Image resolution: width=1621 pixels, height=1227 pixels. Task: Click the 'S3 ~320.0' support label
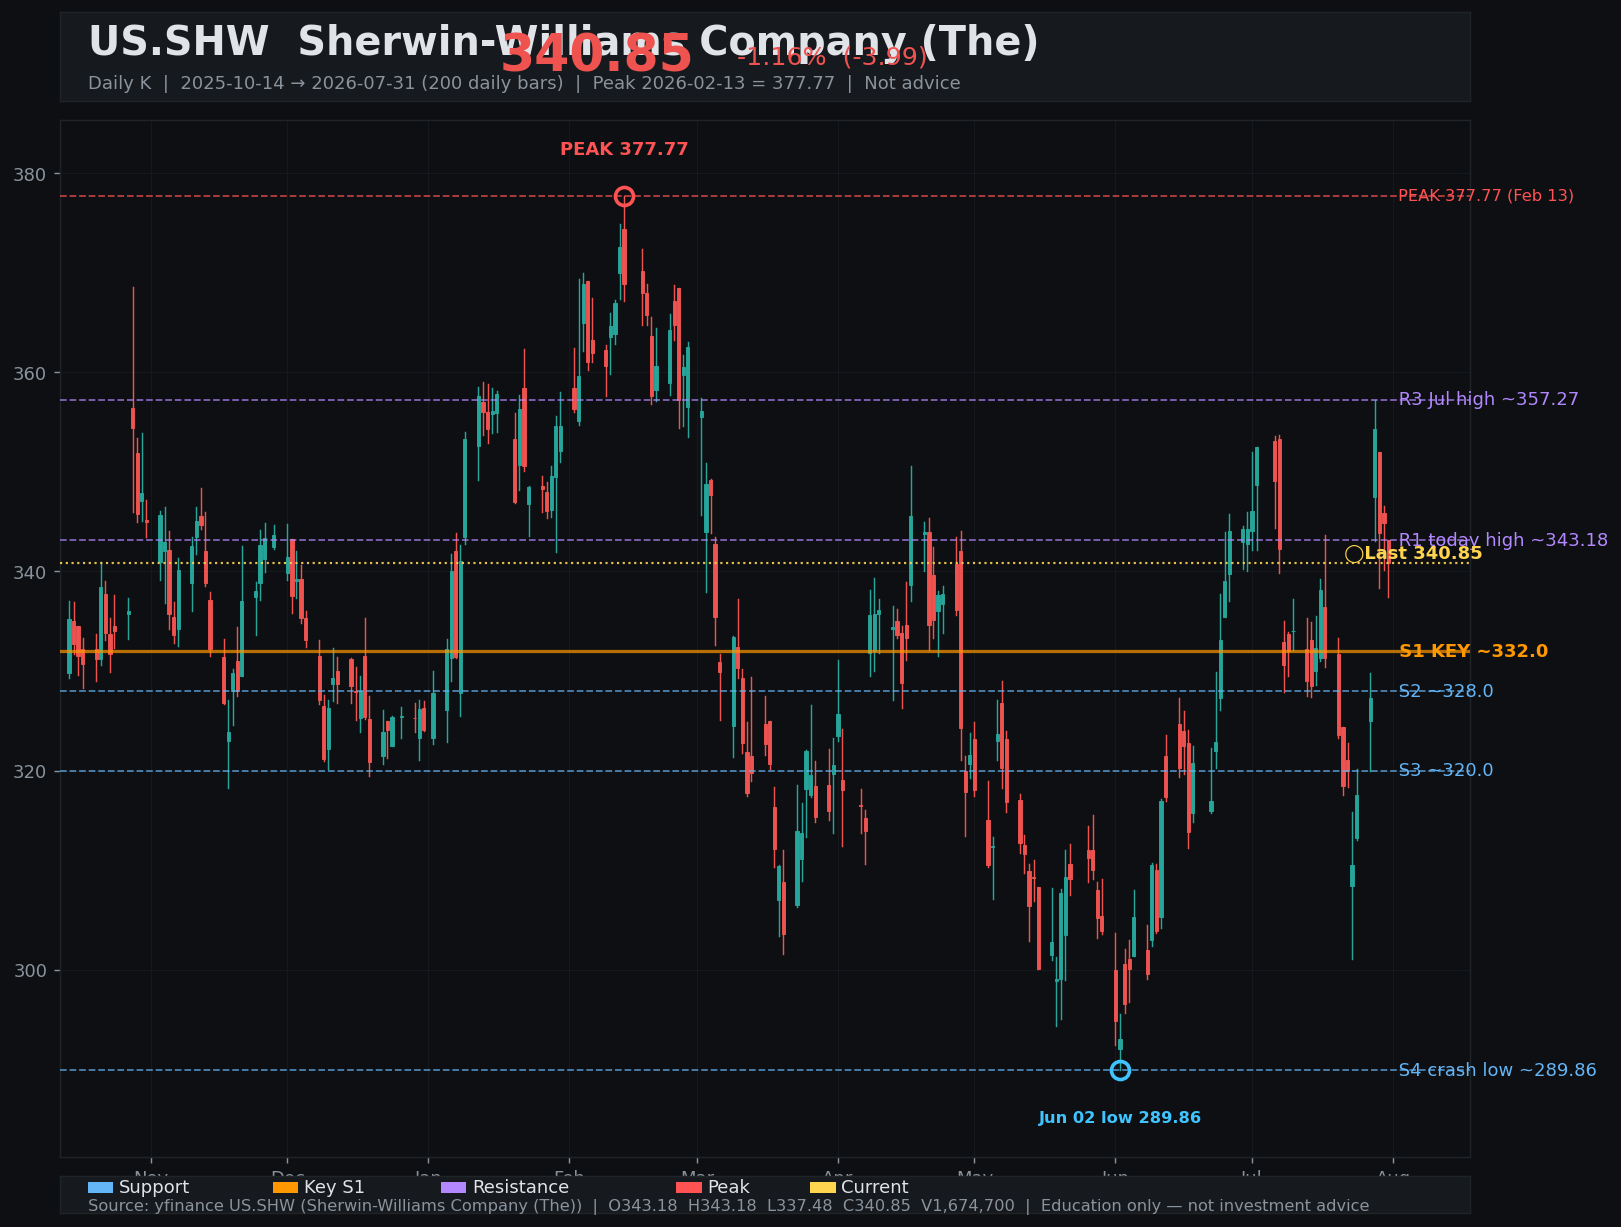[1446, 770]
